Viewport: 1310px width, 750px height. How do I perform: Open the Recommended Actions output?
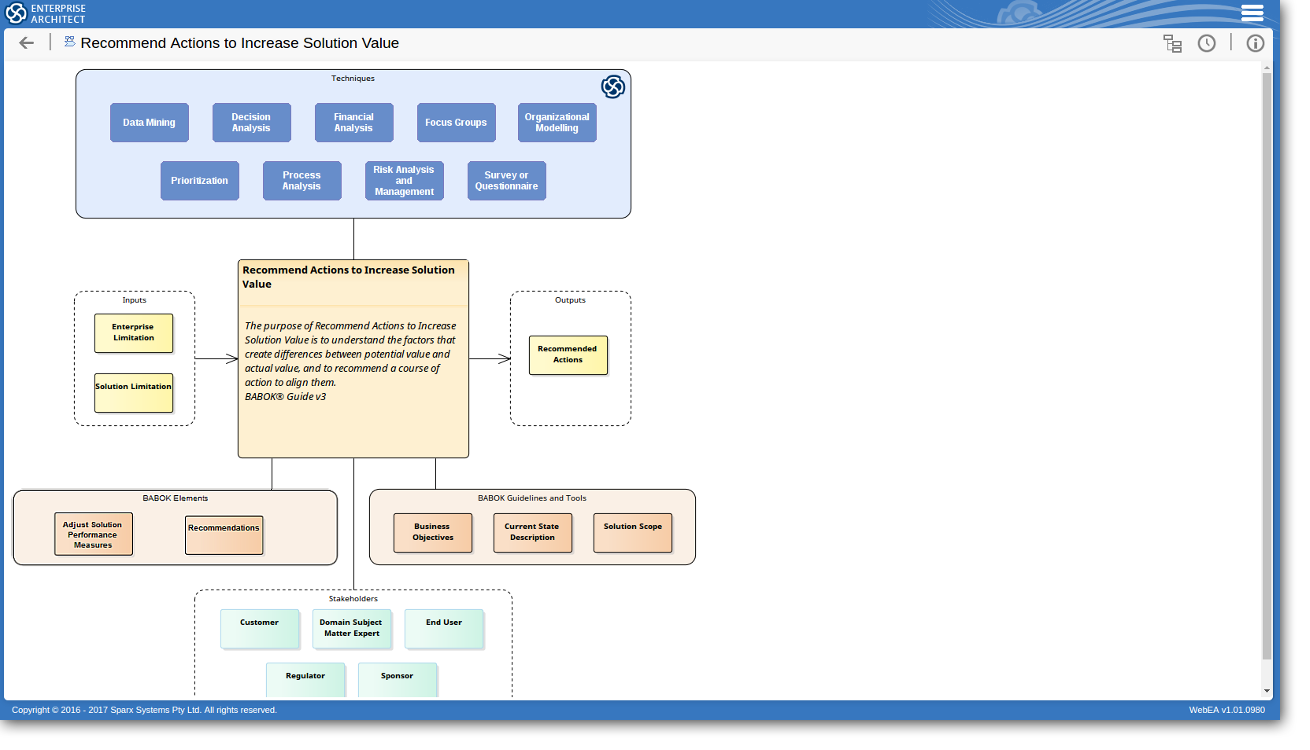(568, 355)
